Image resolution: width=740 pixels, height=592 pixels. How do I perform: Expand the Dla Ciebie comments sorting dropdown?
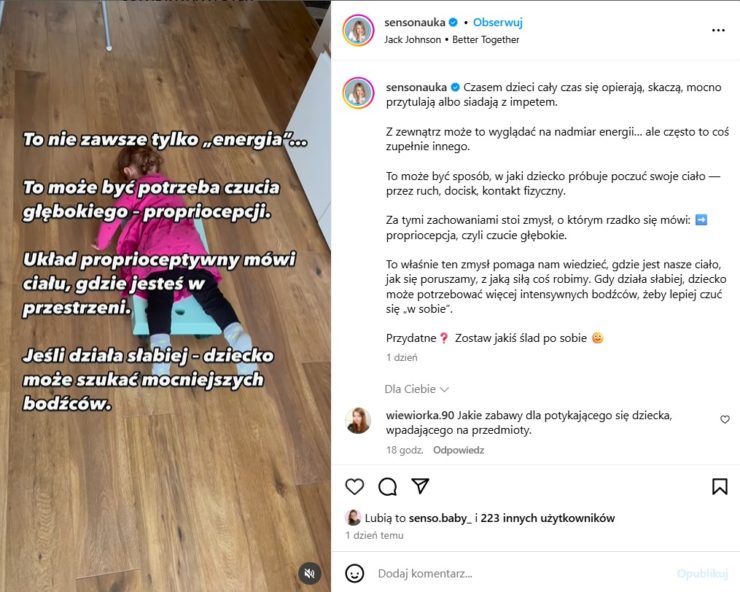(416, 389)
